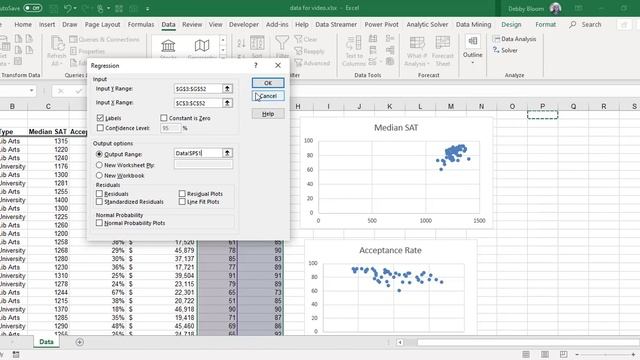Click the question mark in Regression dialog title

256,65
